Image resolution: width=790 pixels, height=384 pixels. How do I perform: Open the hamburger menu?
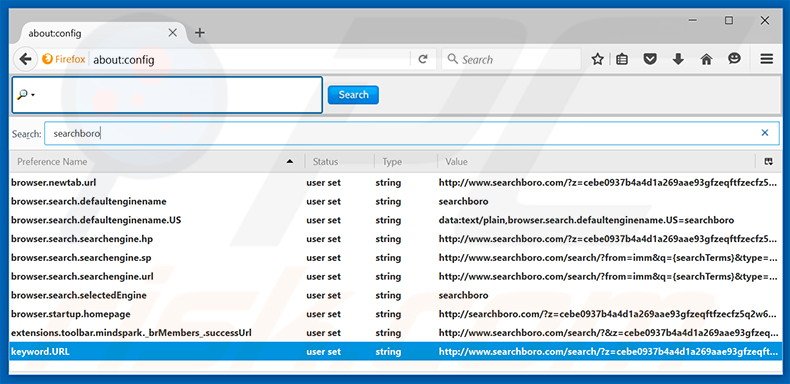767,59
